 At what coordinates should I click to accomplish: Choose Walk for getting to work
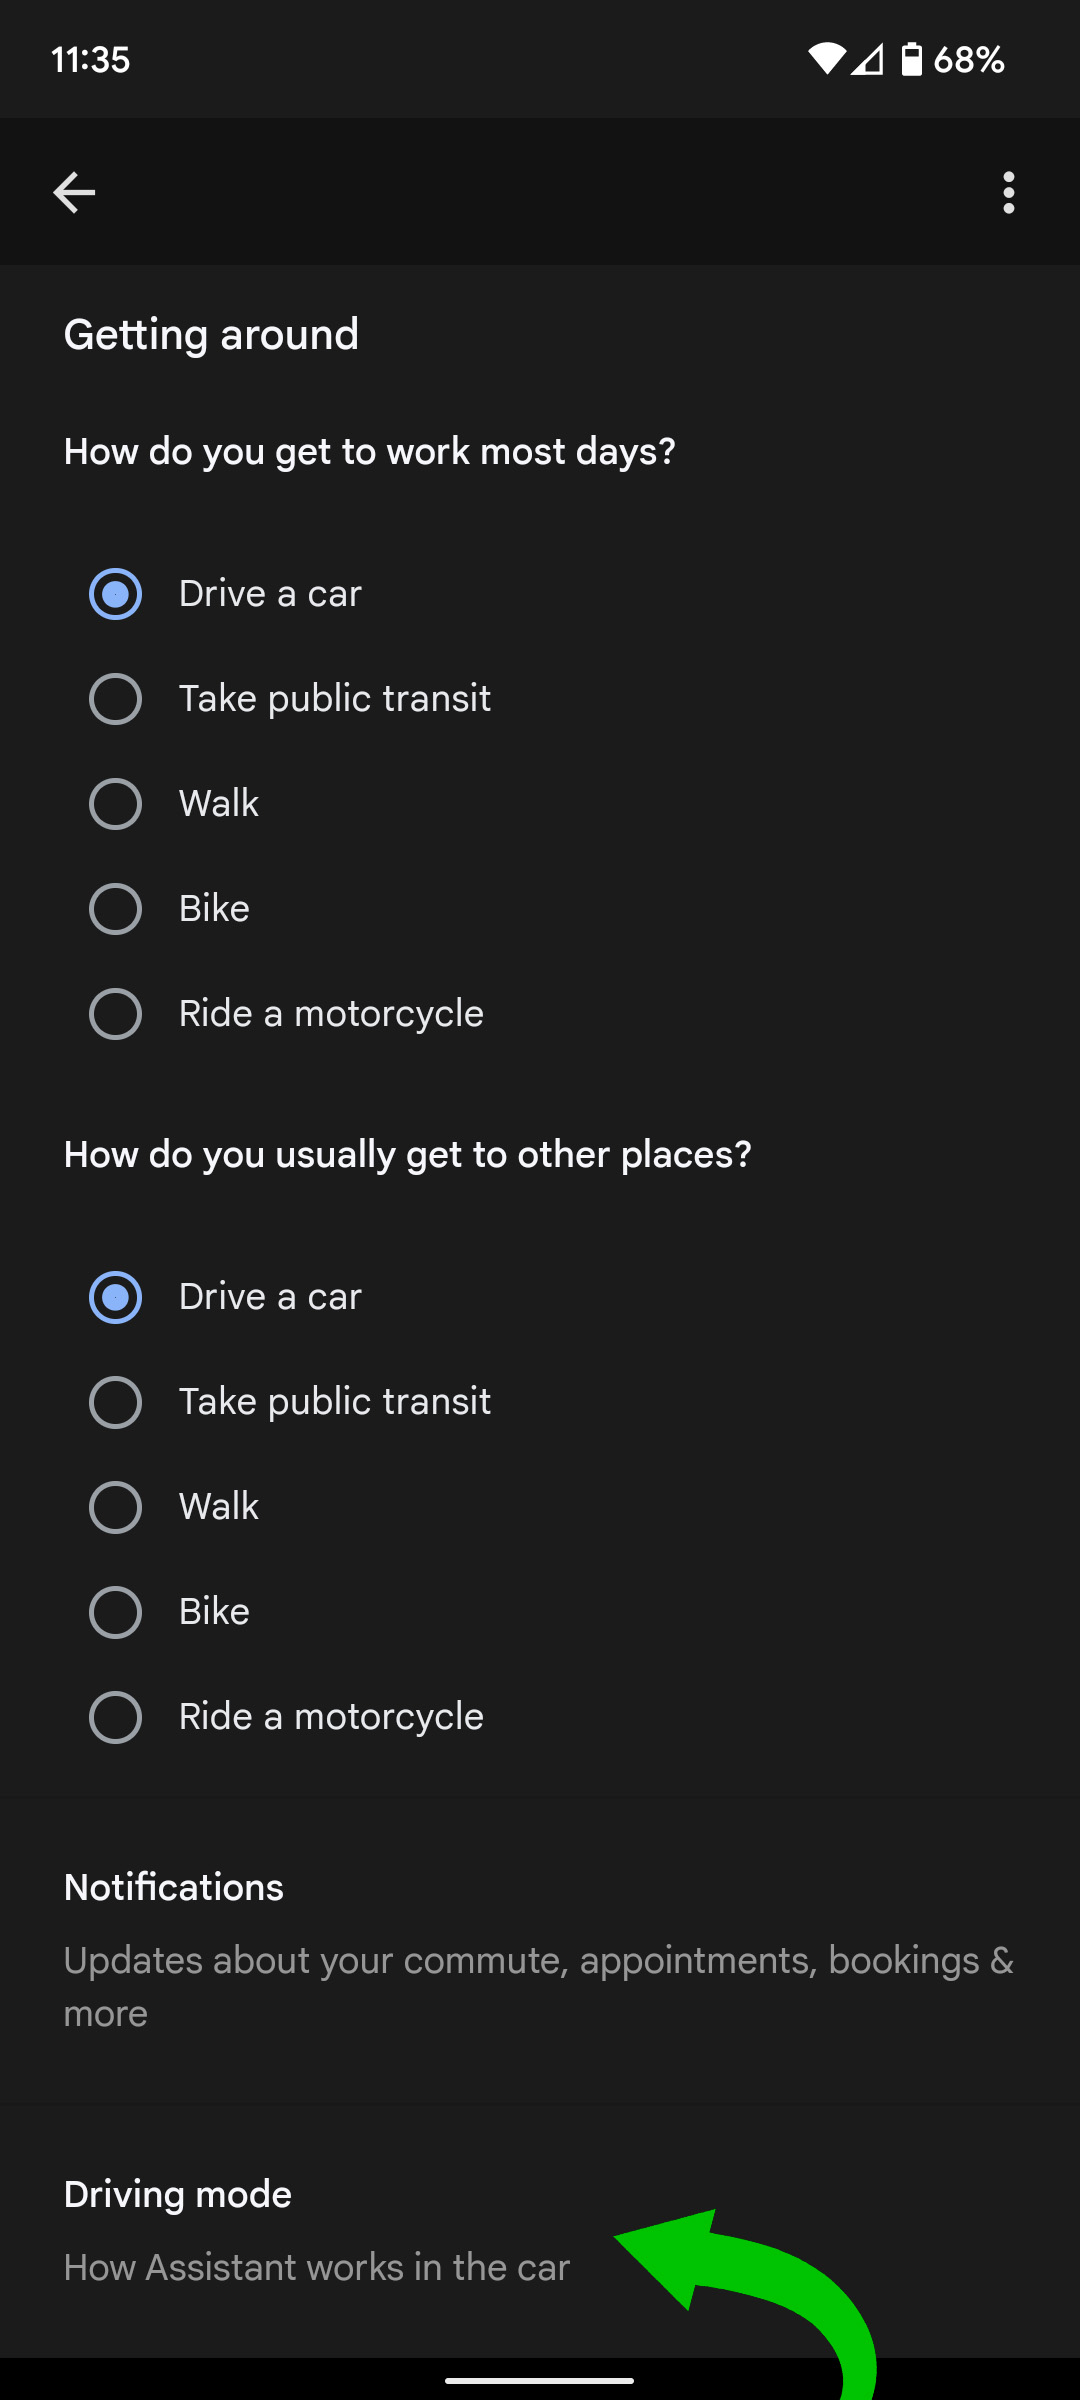click(116, 804)
